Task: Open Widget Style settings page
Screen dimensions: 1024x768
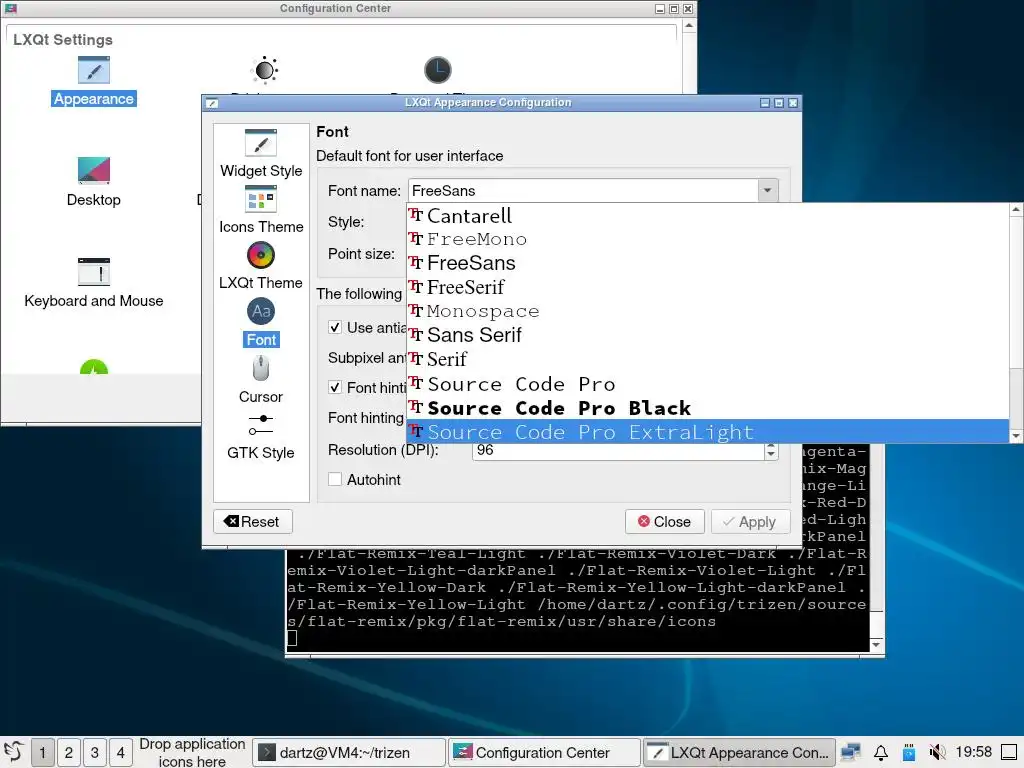Action: 261,153
